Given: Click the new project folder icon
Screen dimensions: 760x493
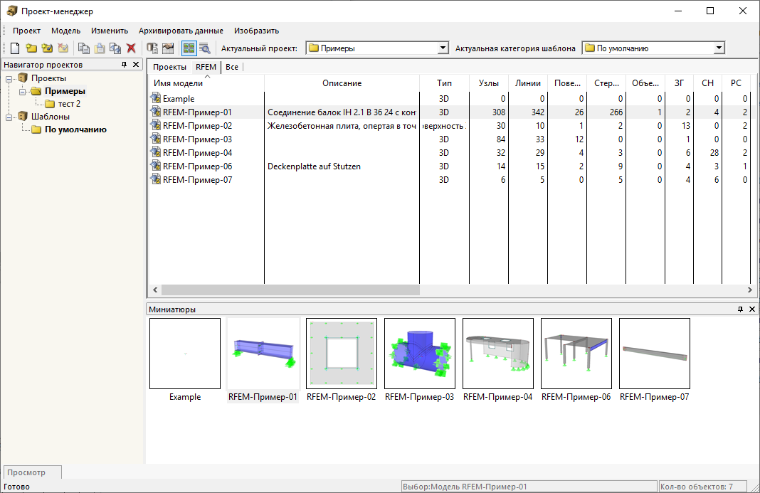Looking at the screenshot, I should [31, 48].
